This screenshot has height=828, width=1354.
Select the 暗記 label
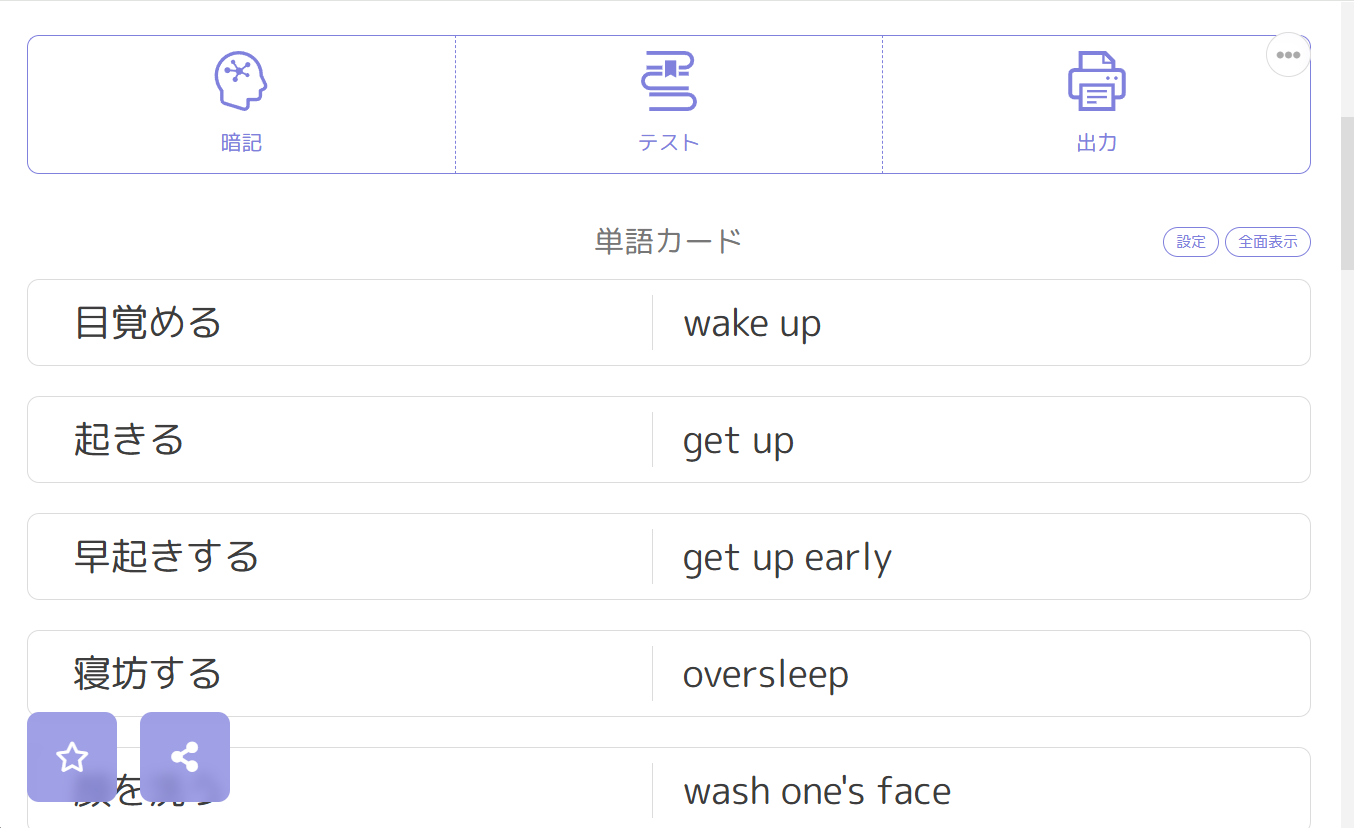click(241, 143)
